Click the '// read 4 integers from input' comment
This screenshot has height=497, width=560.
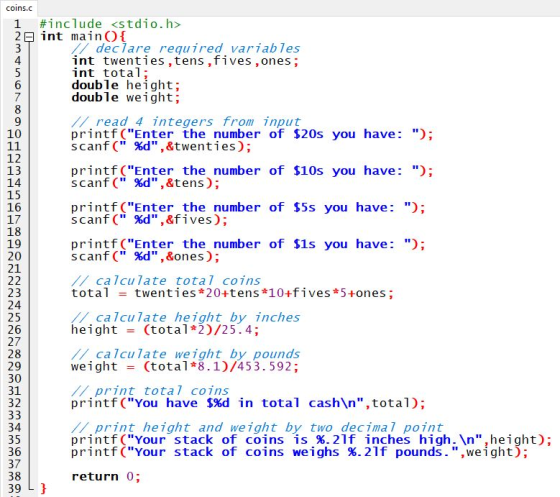point(185,122)
